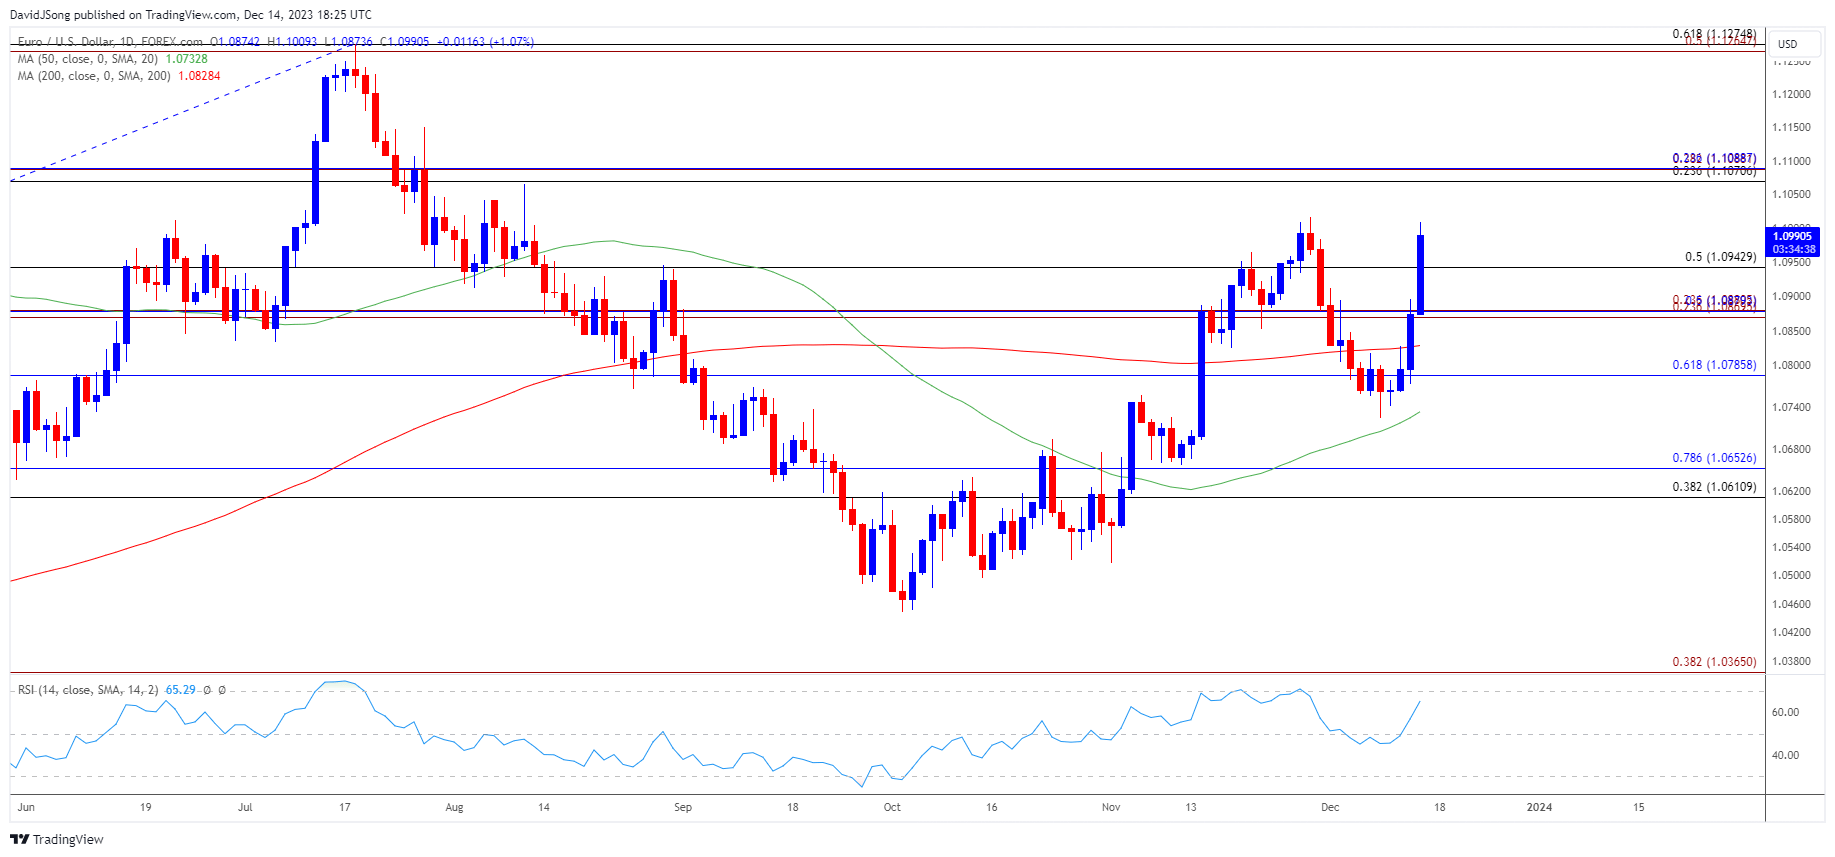The width and height of the screenshot is (1835, 857).
Task: Select the MA (50, close, 0, SMA, 20) legend
Action: tap(88, 59)
